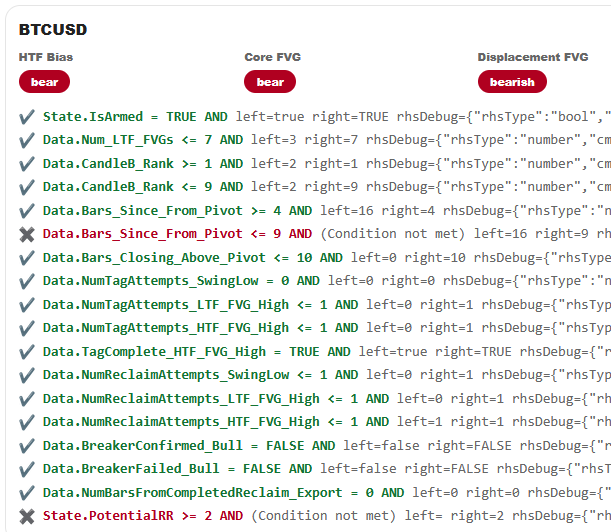Click the Displacement FVG bearish badge
This screenshot has height=532, width=611.
512,82
